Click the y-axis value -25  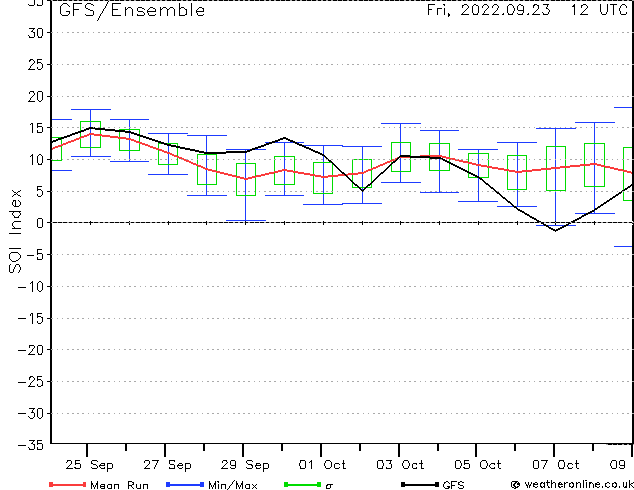pyautogui.click(x=31, y=382)
